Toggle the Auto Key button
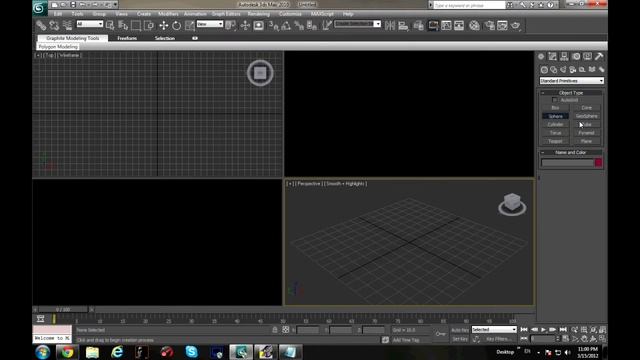Screen dimensions: 640x360 pos(460,330)
